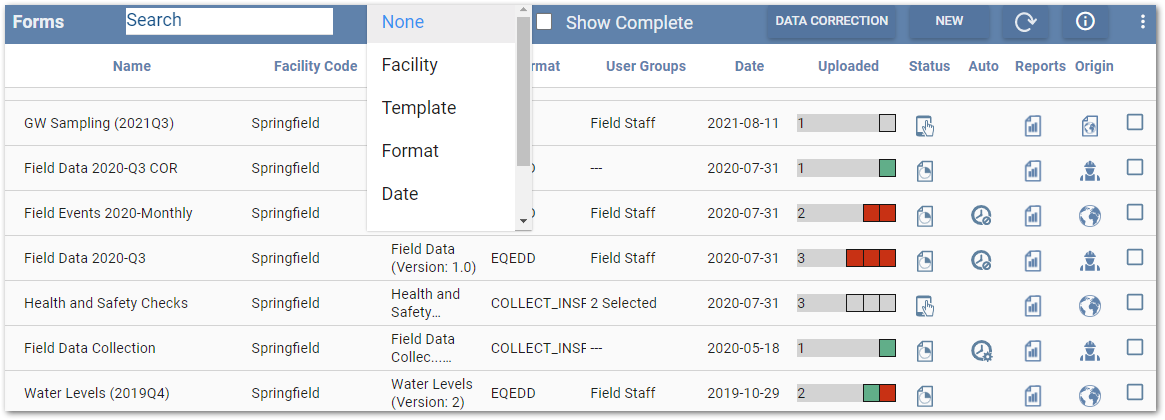Screen dimensions: 1165x420
Task: Click the NEW button
Action: click(x=949, y=21)
